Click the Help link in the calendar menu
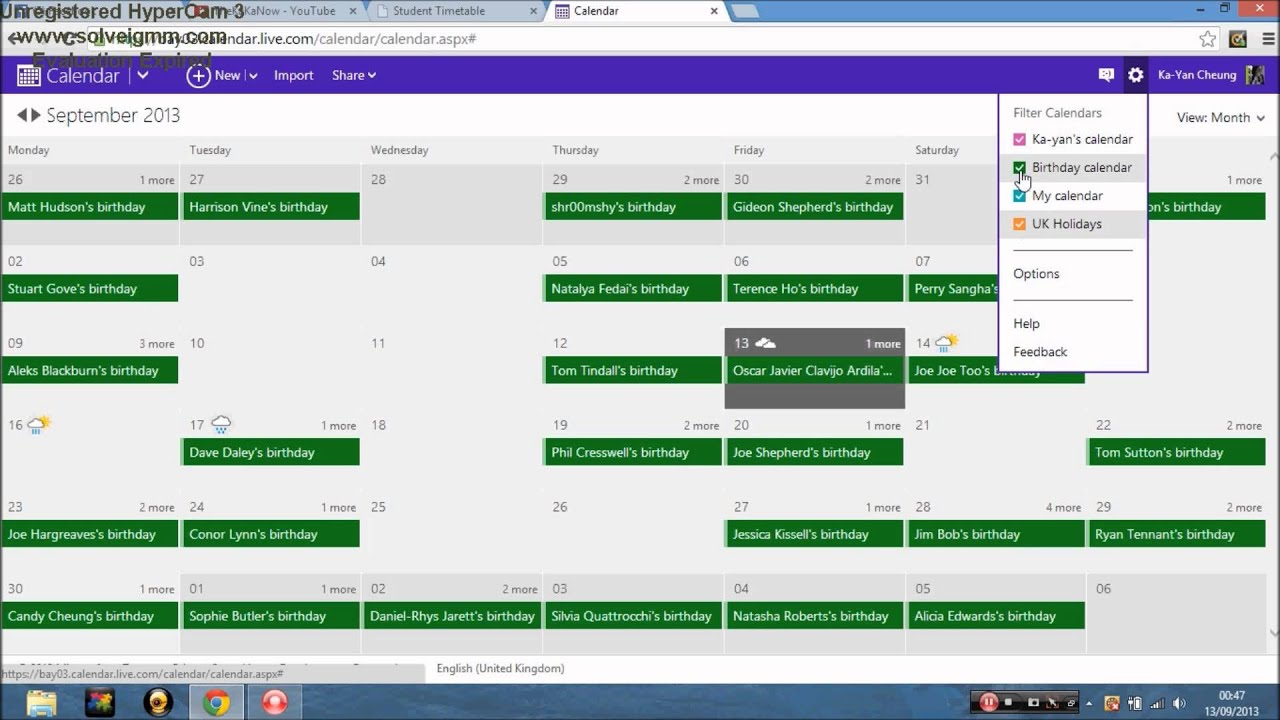Viewport: 1280px width, 720px height. click(1026, 323)
